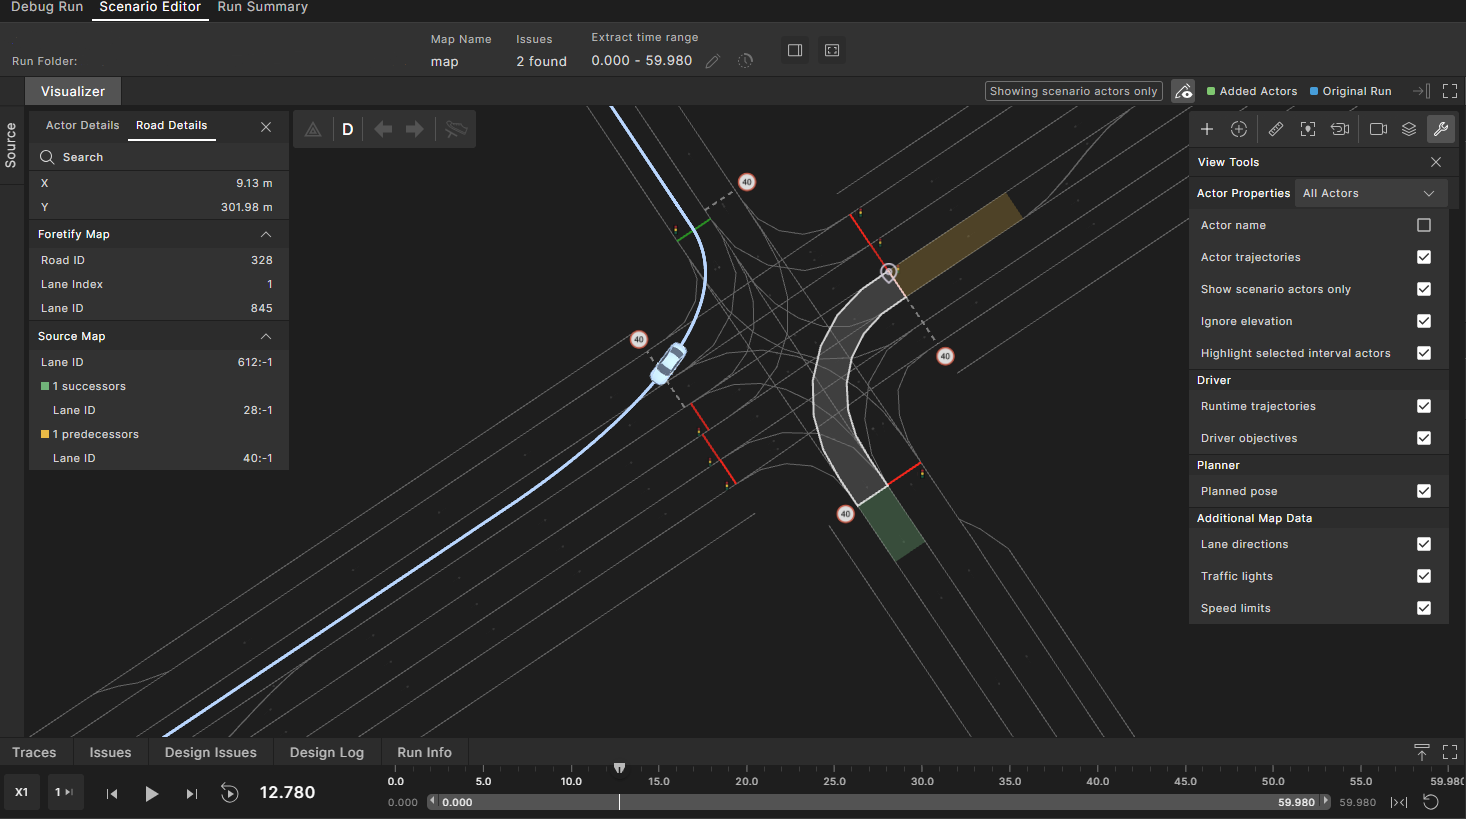Click the X1 playback speed button
The image size is (1466, 819).
coord(21,792)
